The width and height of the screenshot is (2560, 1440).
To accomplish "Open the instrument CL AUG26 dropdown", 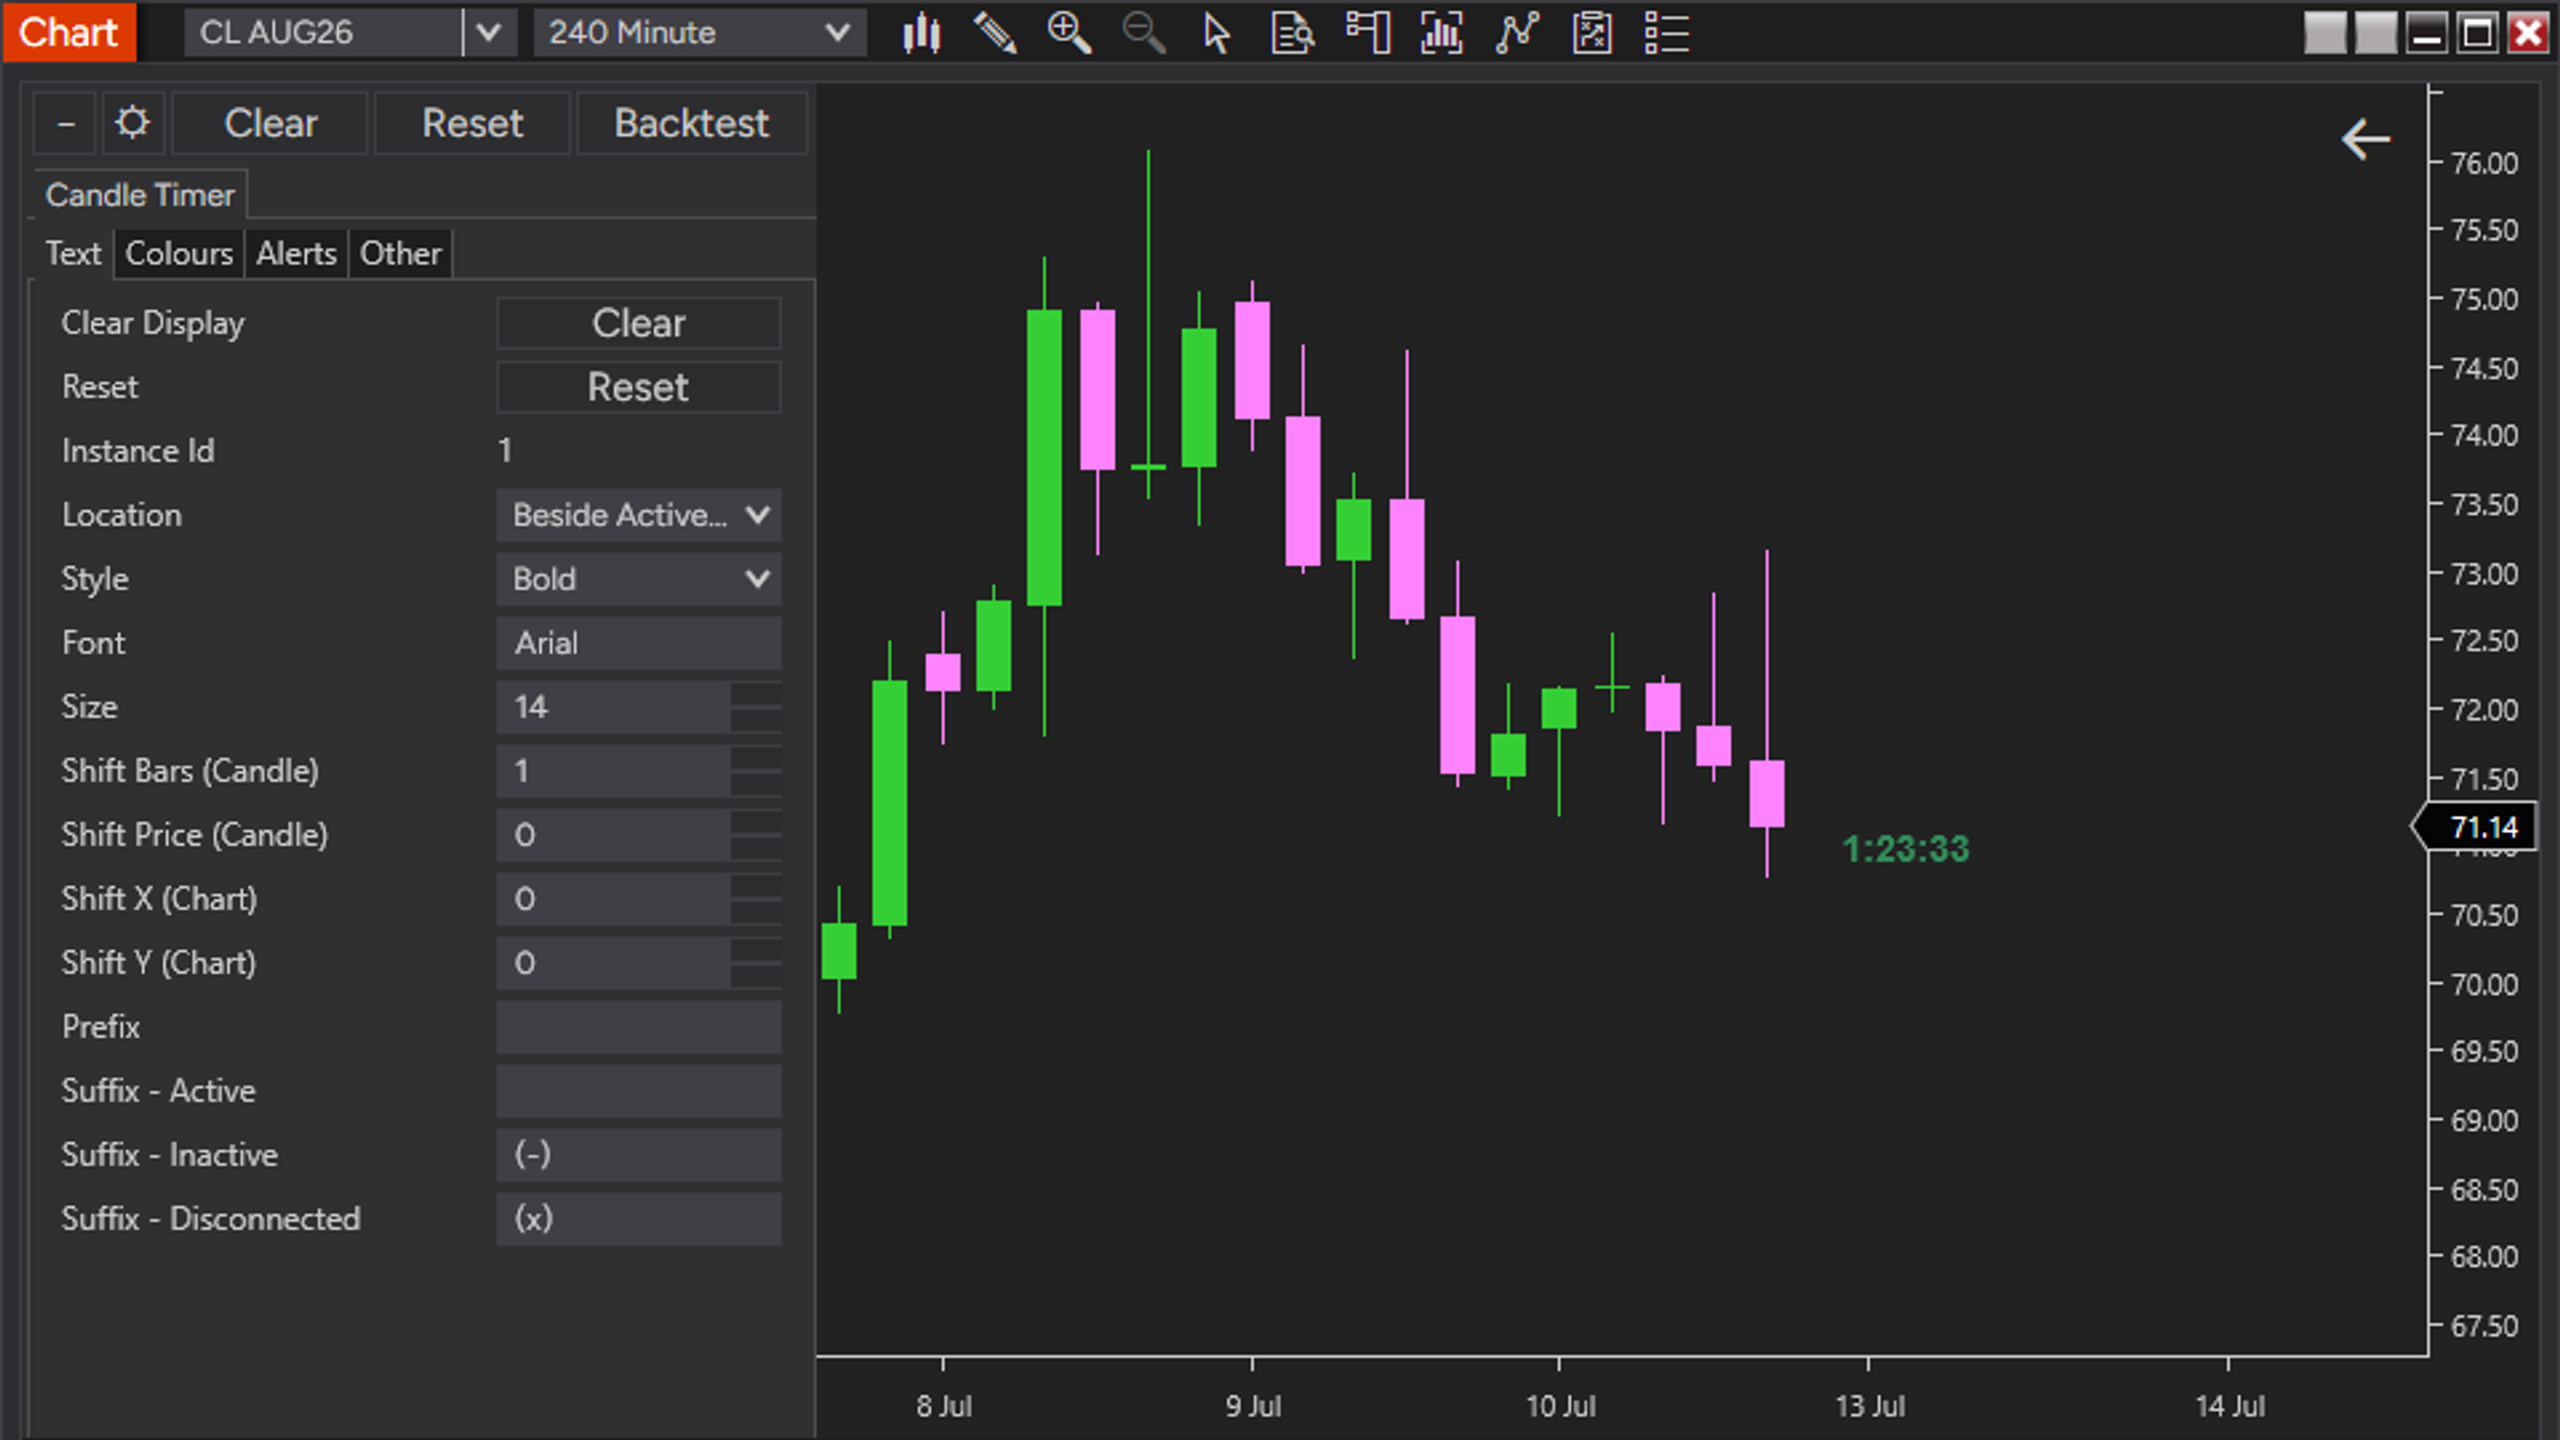I will point(489,33).
